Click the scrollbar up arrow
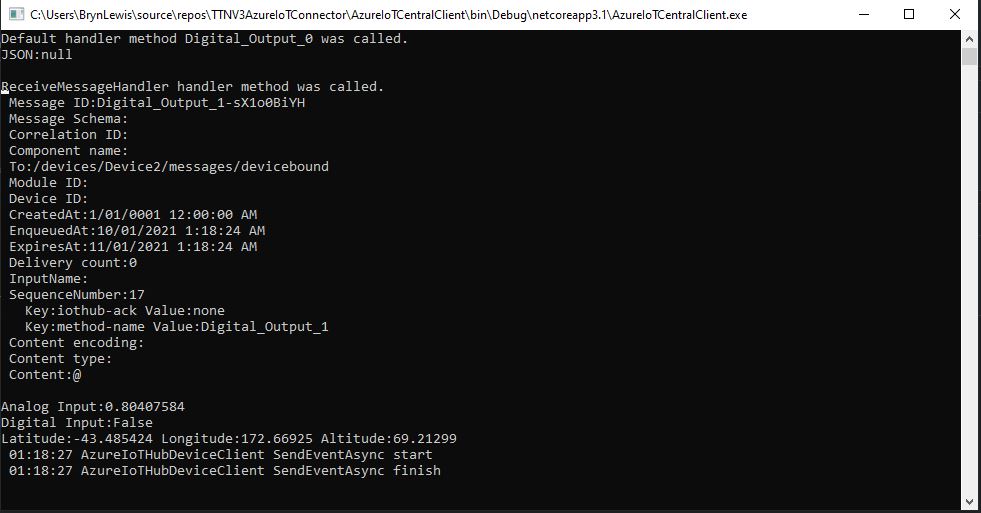 click(969, 38)
